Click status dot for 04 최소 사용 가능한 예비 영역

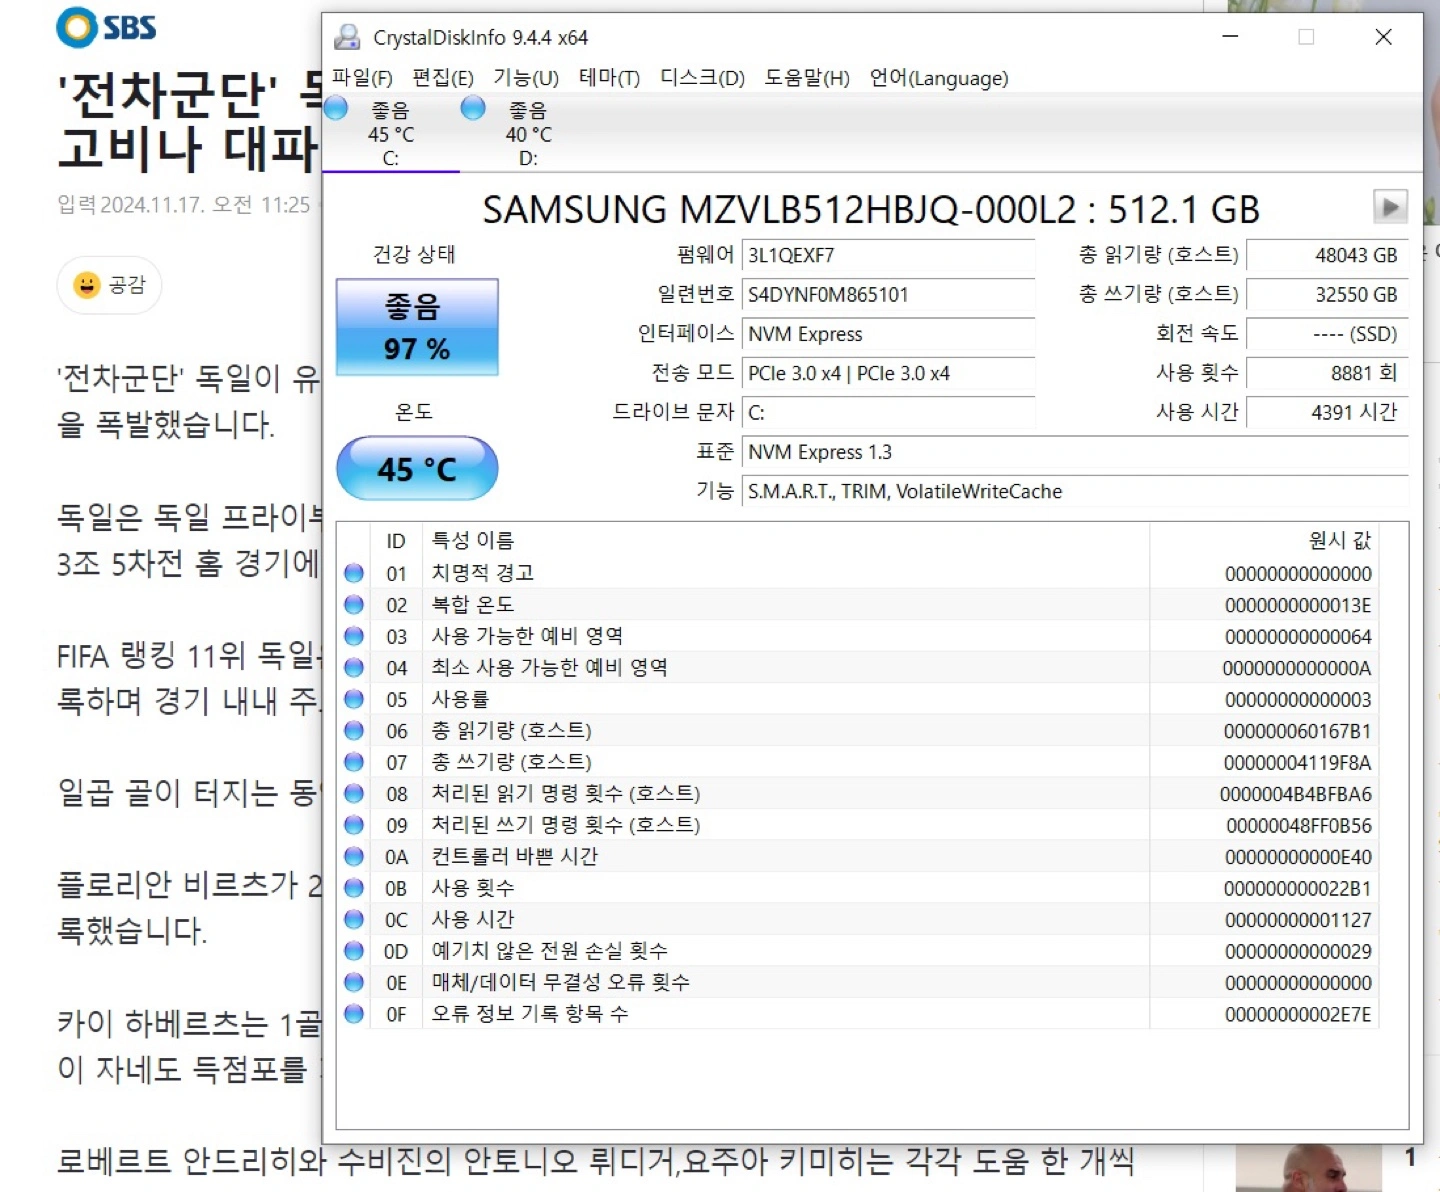[354, 667]
